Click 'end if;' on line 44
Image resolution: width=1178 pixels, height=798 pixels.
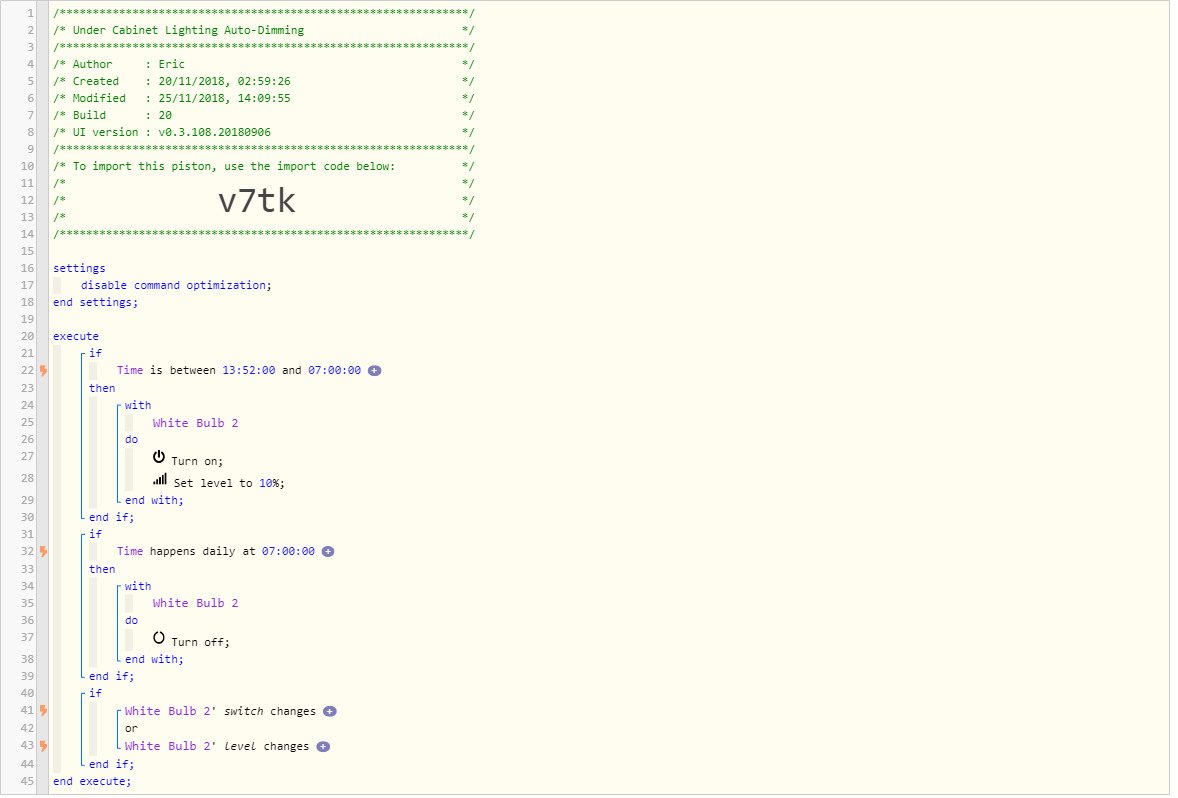[111, 765]
